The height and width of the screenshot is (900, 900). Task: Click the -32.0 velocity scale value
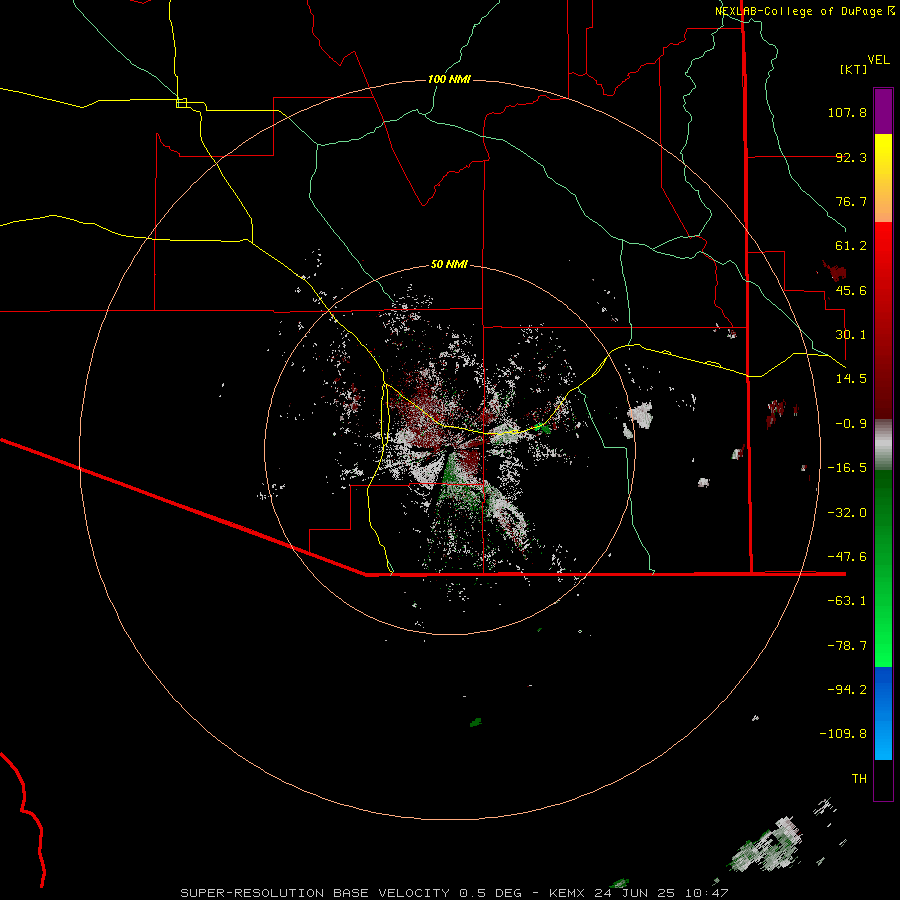click(x=847, y=513)
